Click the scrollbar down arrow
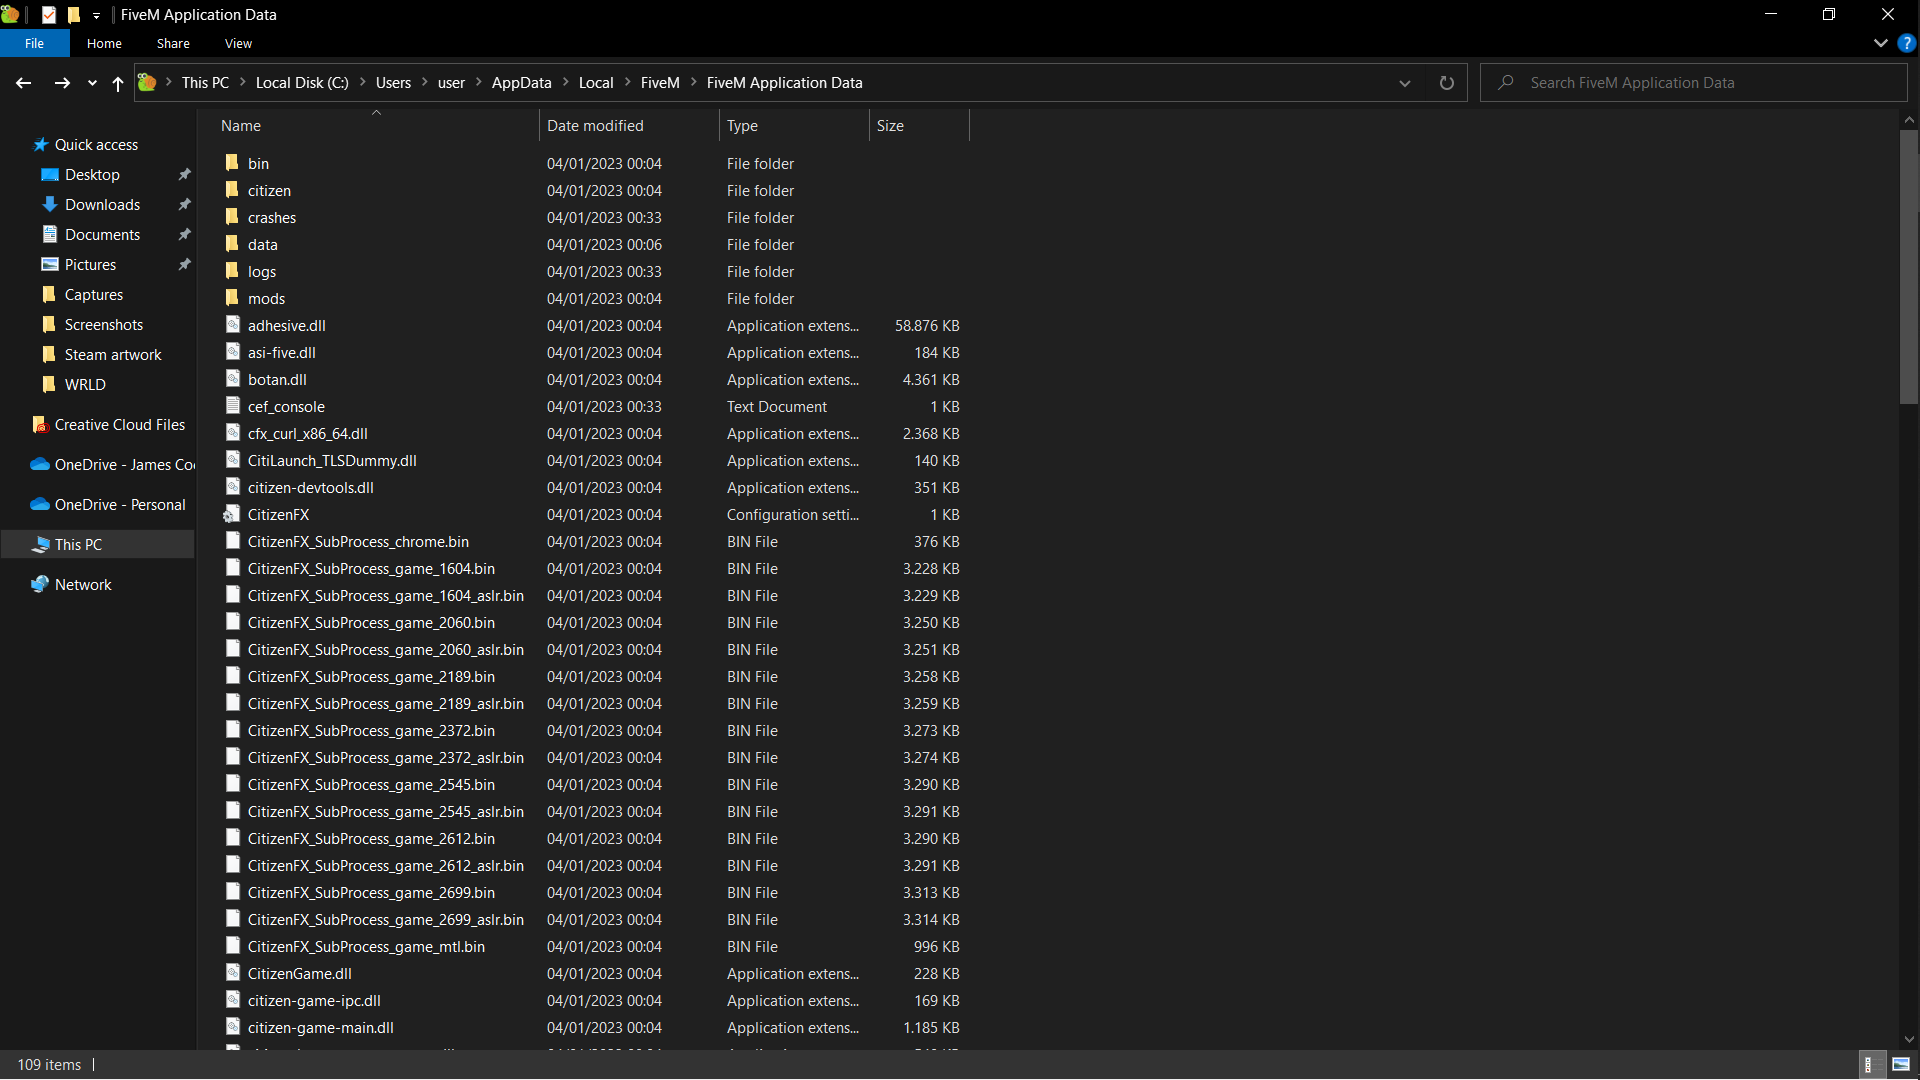The height and width of the screenshot is (1080, 1920). point(1909,1040)
